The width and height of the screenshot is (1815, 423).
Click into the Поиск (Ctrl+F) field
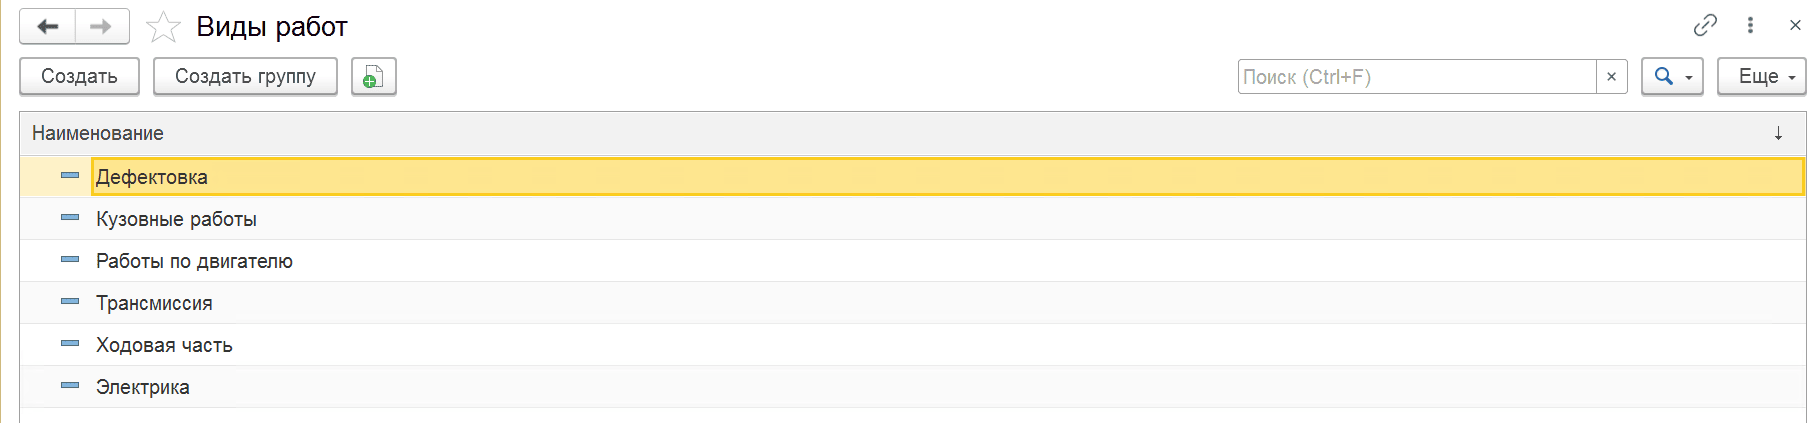point(1416,77)
